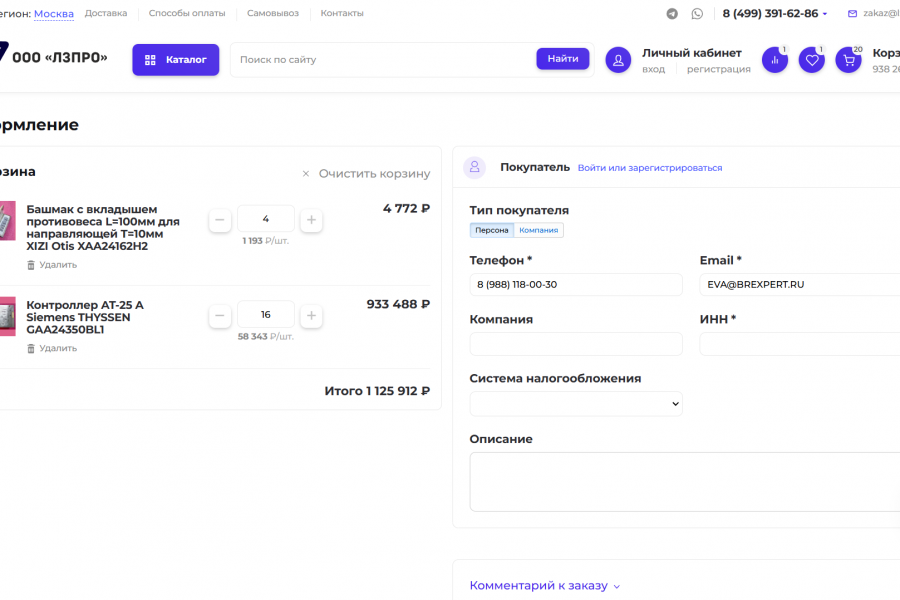The height and width of the screenshot is (600, 900).
Task: Click Войти или зарегистрироваться link
Action: click(x=650, y=168)
